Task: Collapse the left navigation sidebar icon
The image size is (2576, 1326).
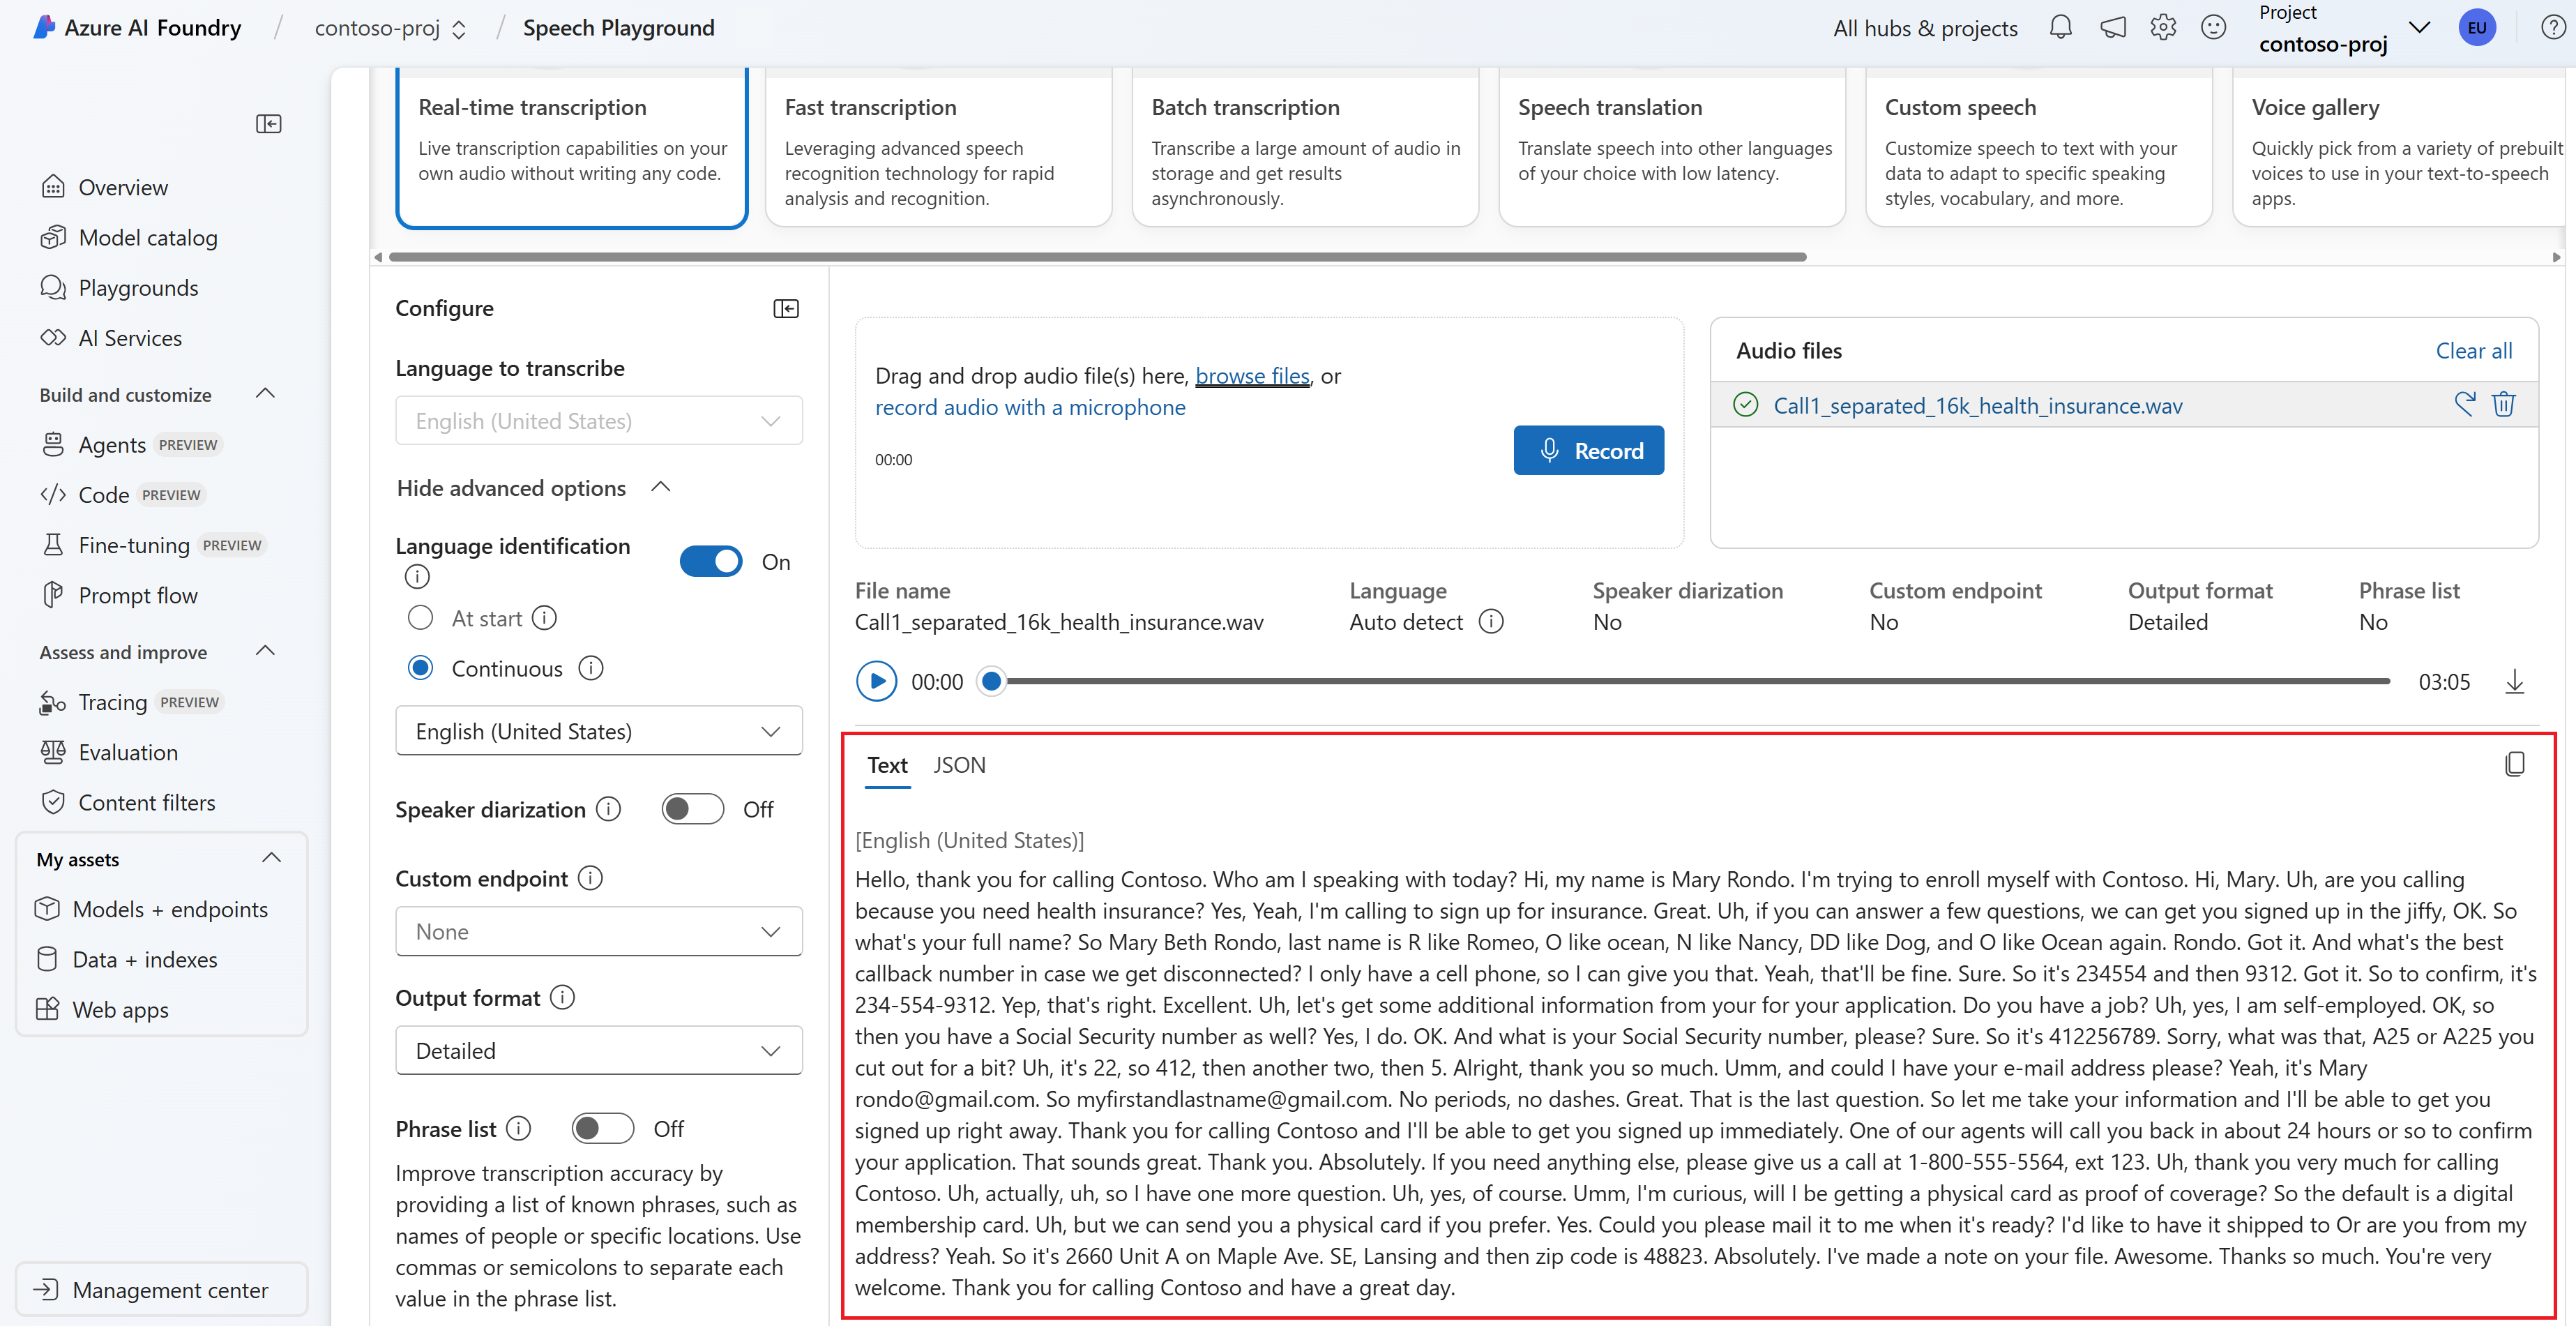Action: click(x=268, y=124)
